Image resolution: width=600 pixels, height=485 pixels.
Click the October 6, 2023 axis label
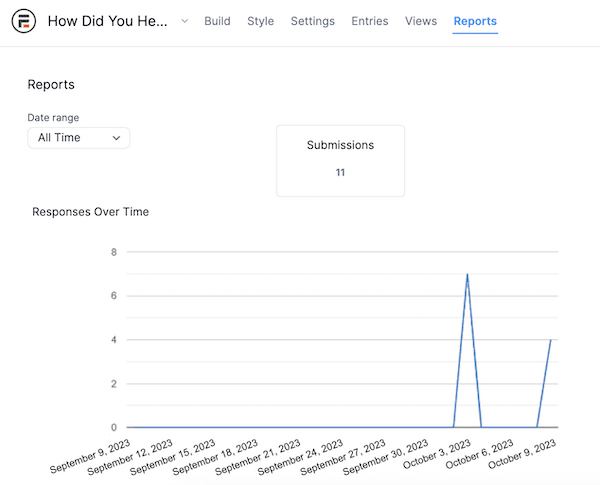[x=479, y=454]
